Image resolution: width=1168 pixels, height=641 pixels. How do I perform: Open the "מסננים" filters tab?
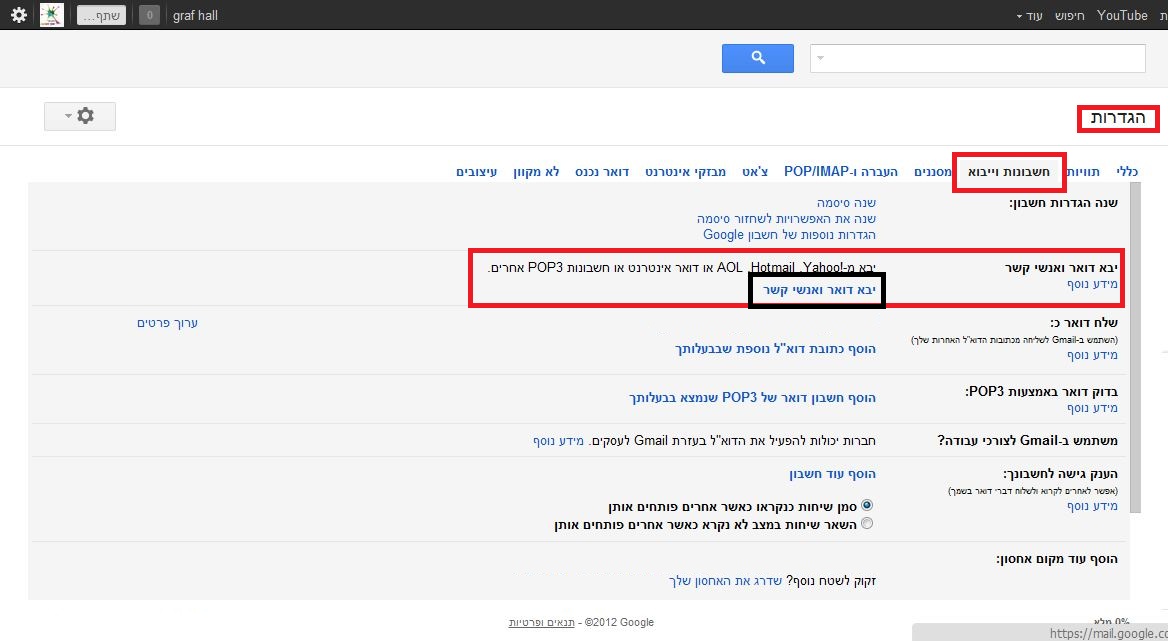pyautogui.click(x=933, y=172)
